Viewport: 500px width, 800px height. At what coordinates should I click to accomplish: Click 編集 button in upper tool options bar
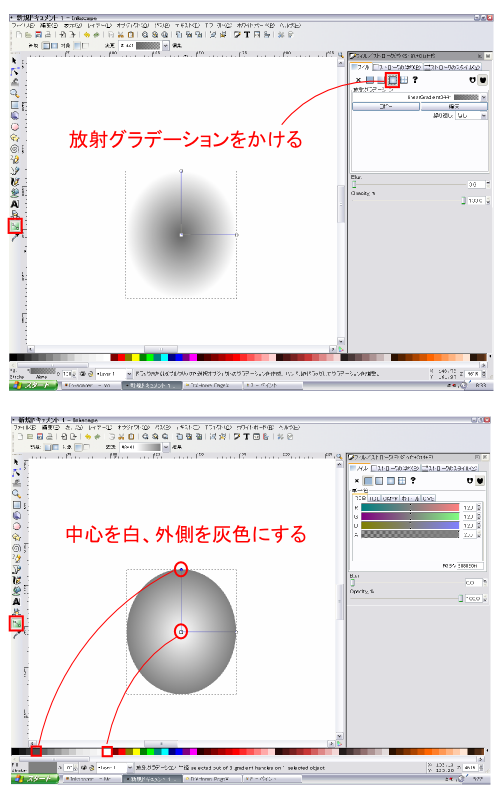tap(177, 45)
